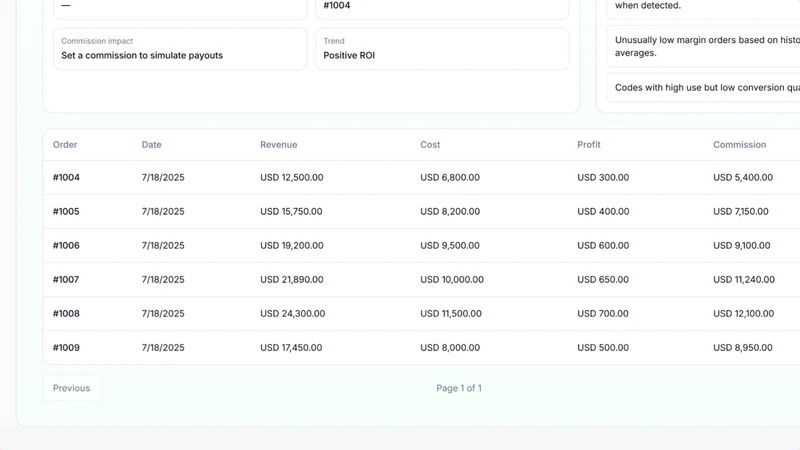
Task: Click the Previous pagination button
Action: pyautogui.click(x=71, y=388)
